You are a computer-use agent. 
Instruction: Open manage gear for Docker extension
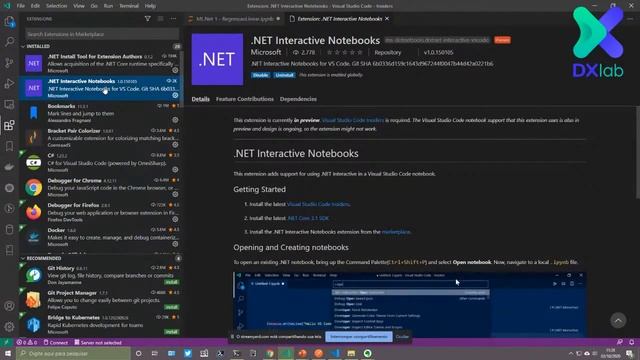click(175, 244)
